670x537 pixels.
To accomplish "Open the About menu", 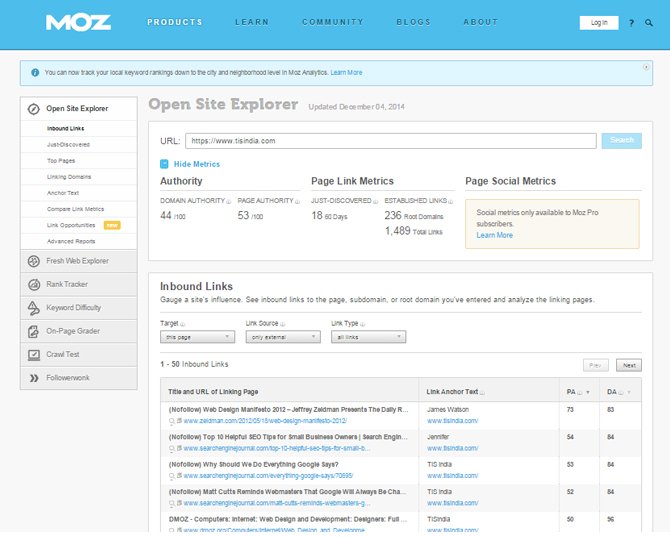I will (481, 22).
